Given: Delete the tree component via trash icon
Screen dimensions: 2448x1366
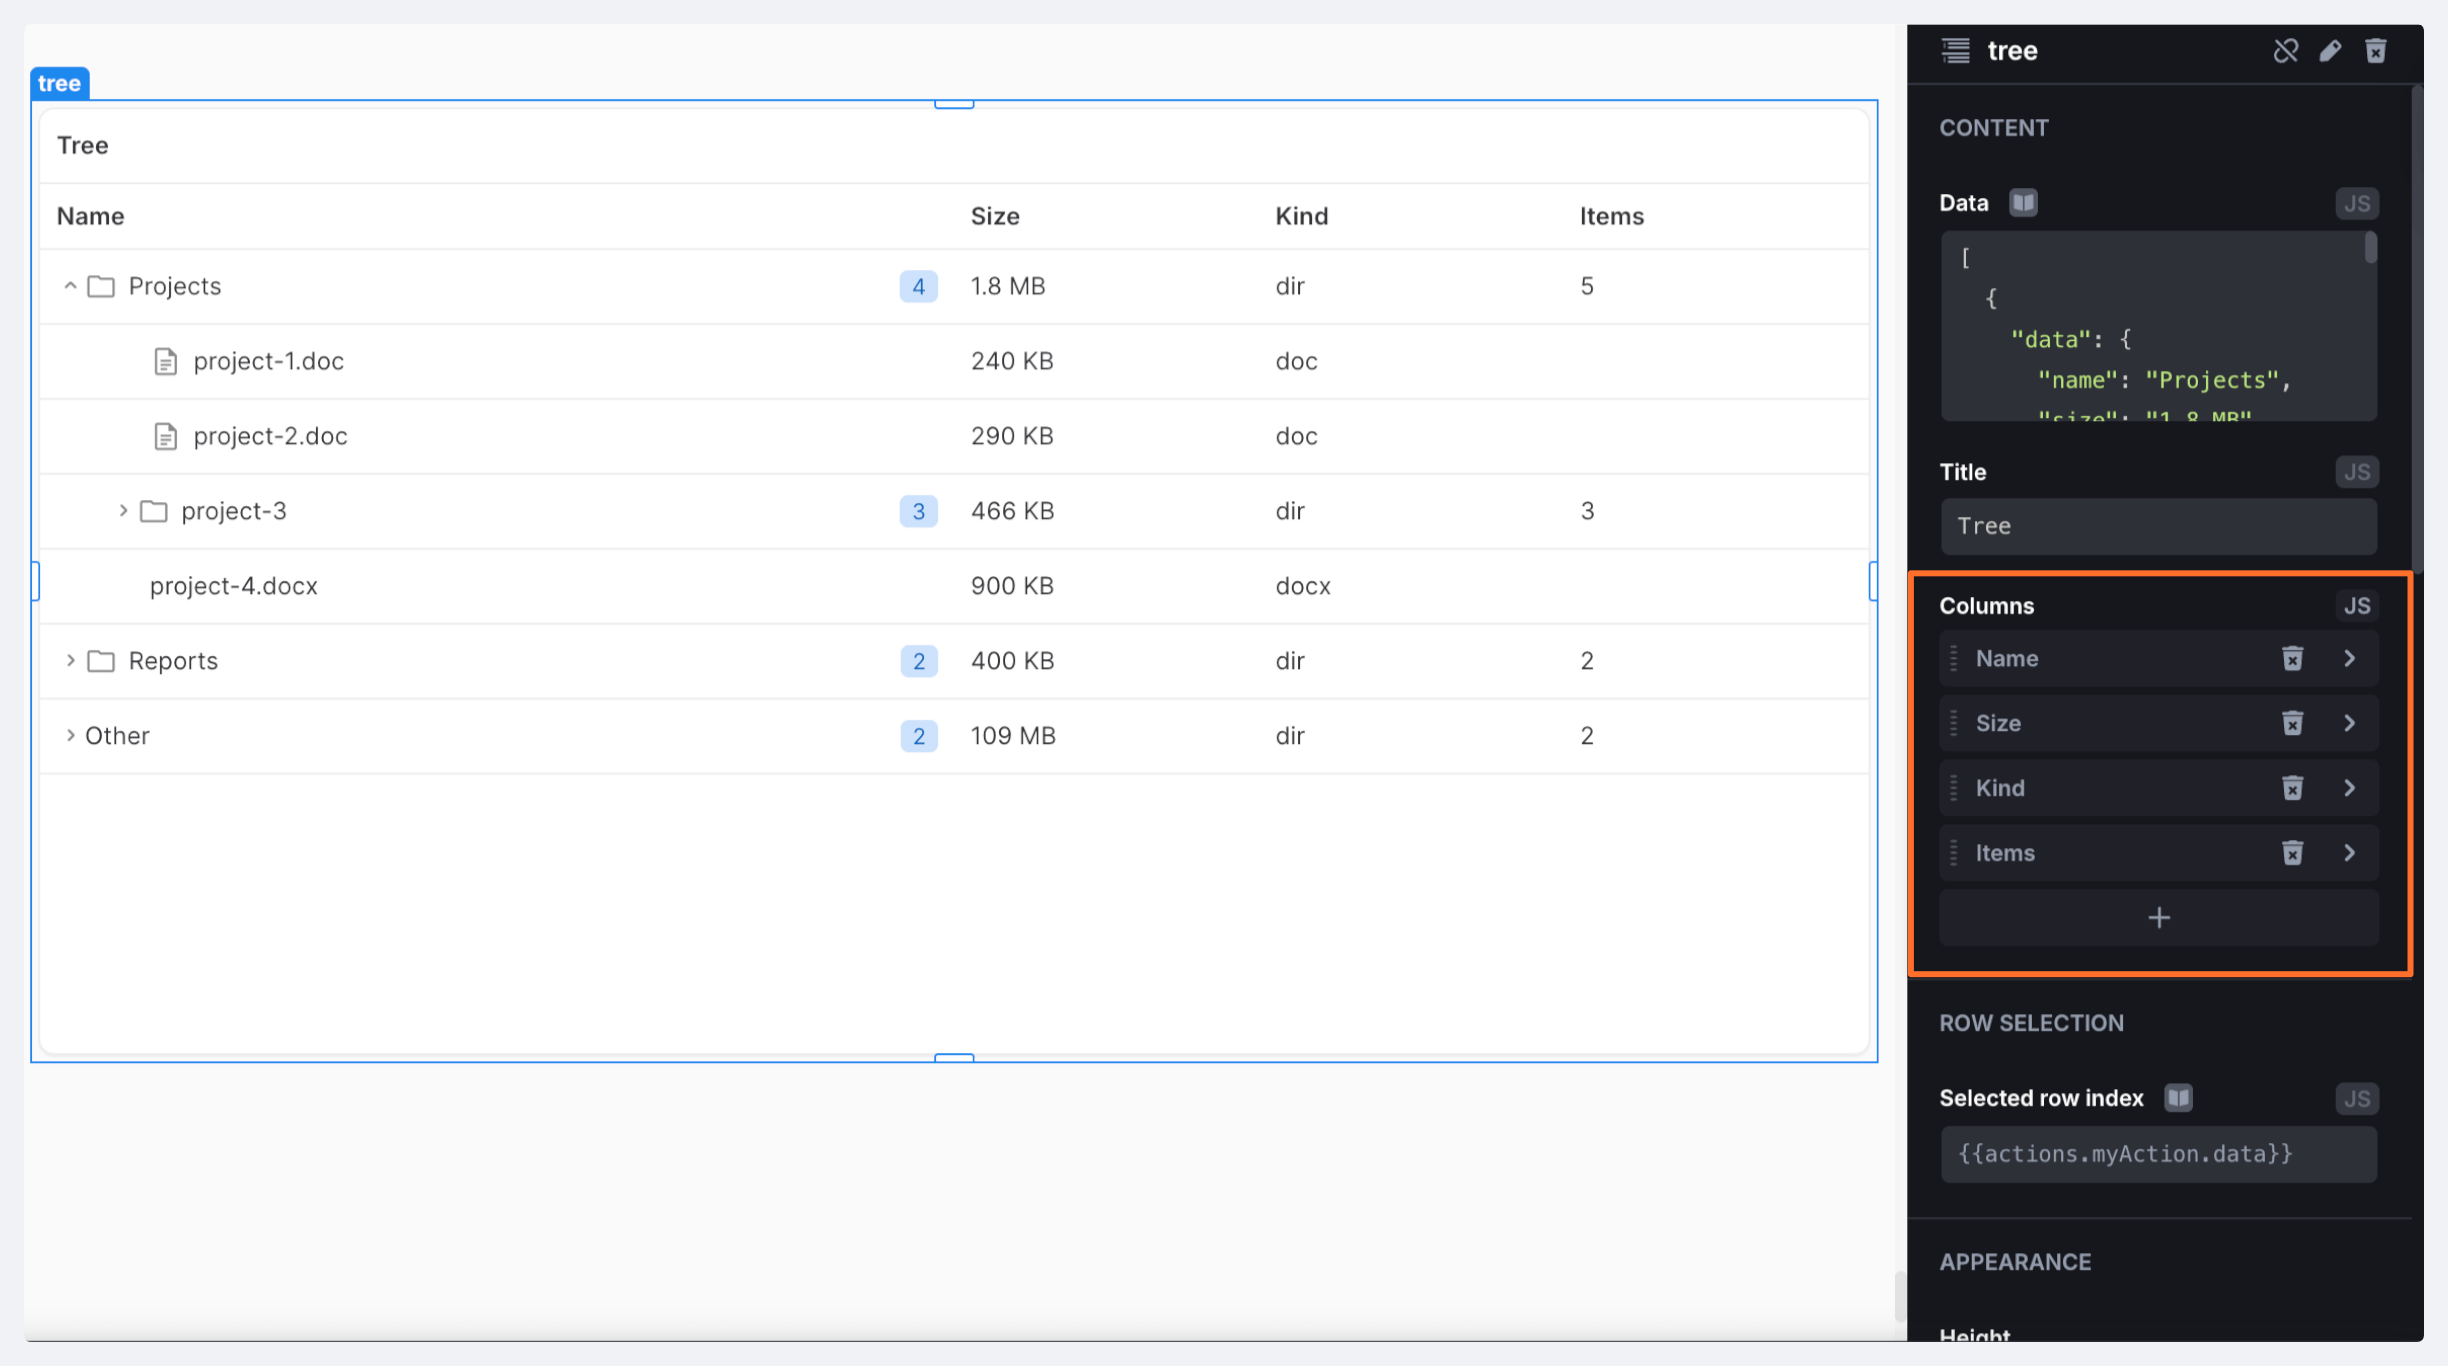Looking at the screenshot, I should (x=2376, y=51).
